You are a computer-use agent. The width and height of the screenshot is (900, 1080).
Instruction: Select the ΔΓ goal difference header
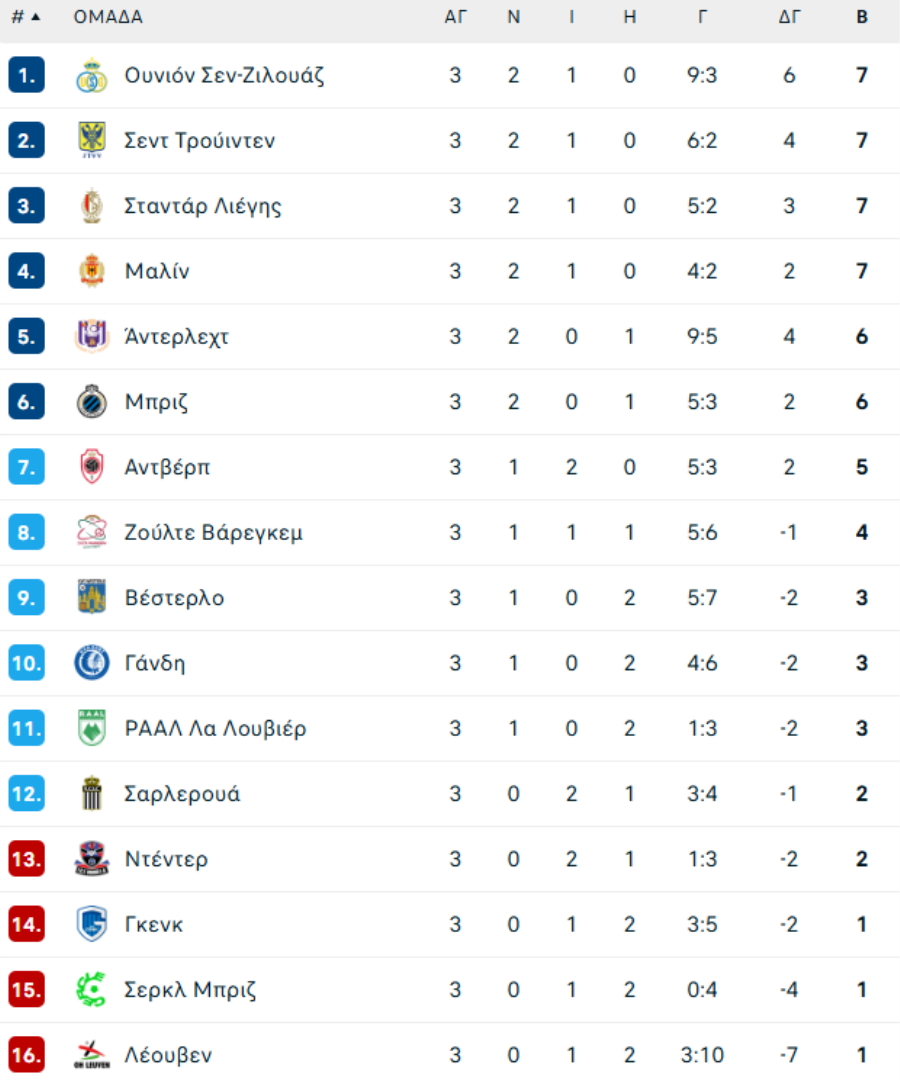coord(789,17)
